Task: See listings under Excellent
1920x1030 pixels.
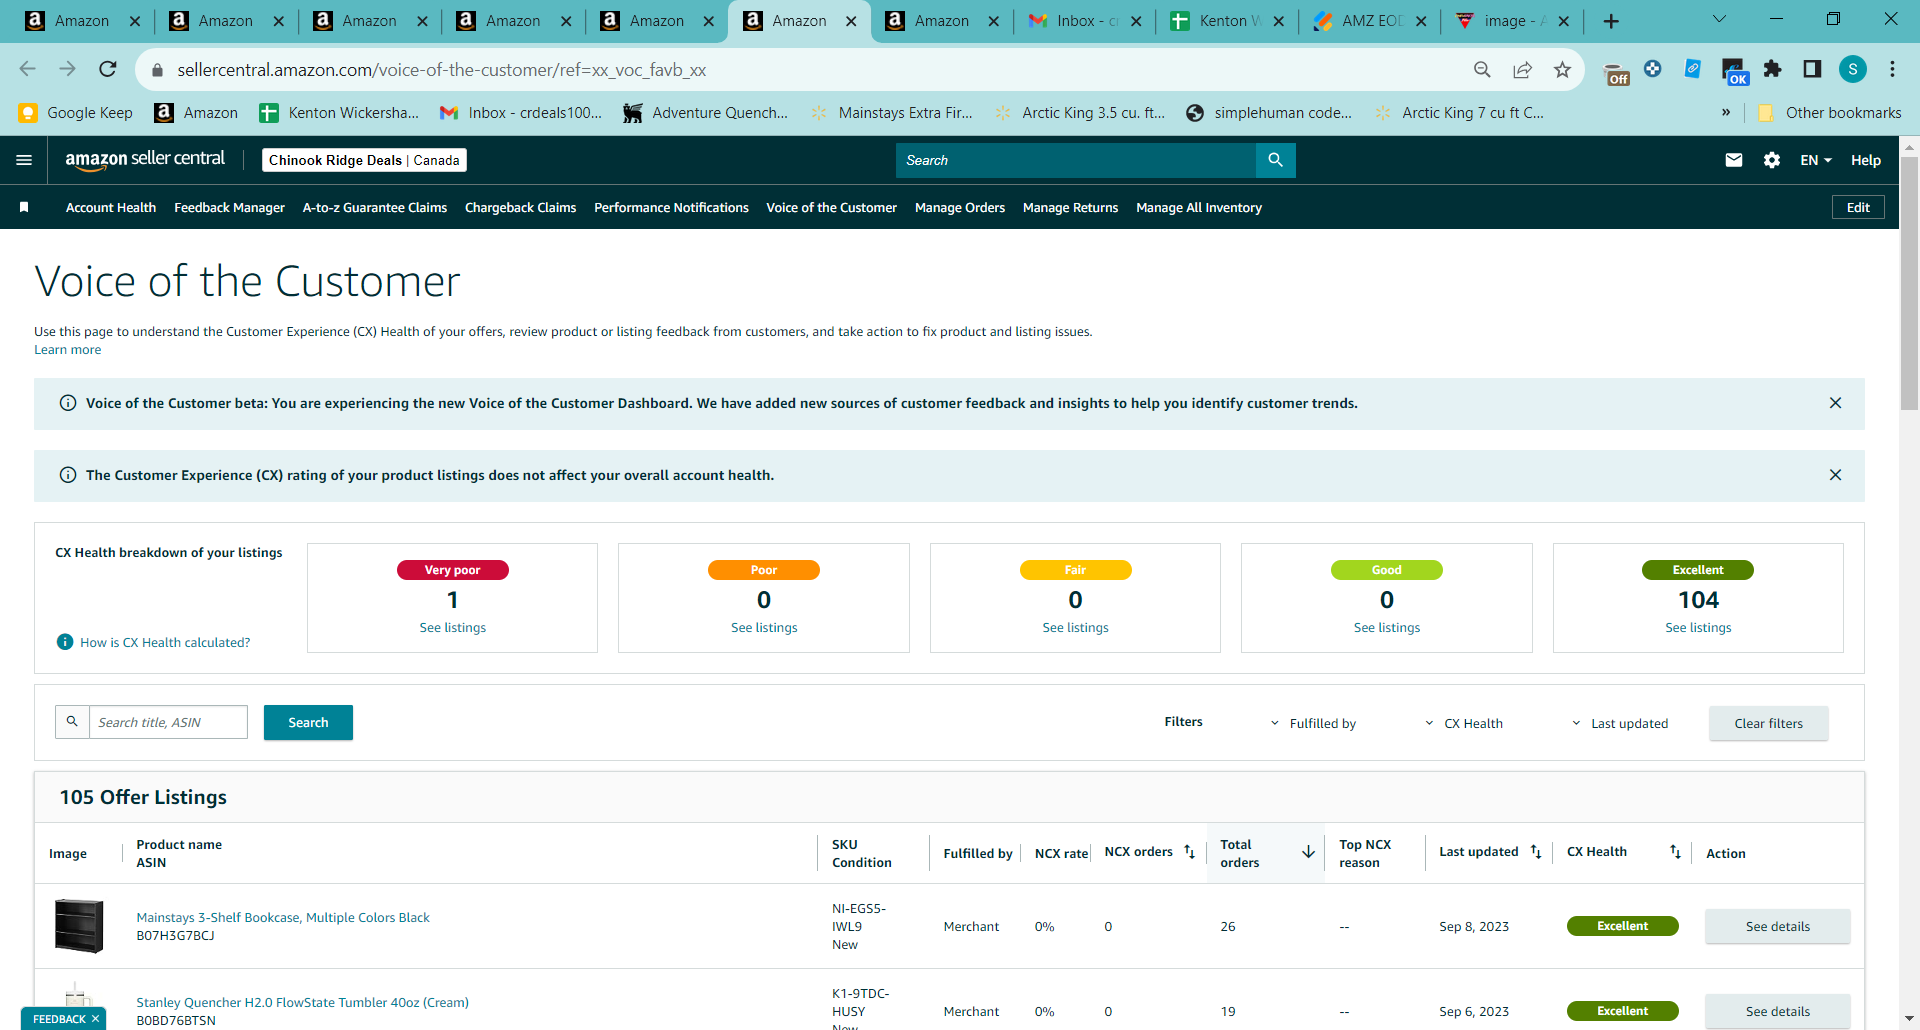Action: click(1698, 627)
